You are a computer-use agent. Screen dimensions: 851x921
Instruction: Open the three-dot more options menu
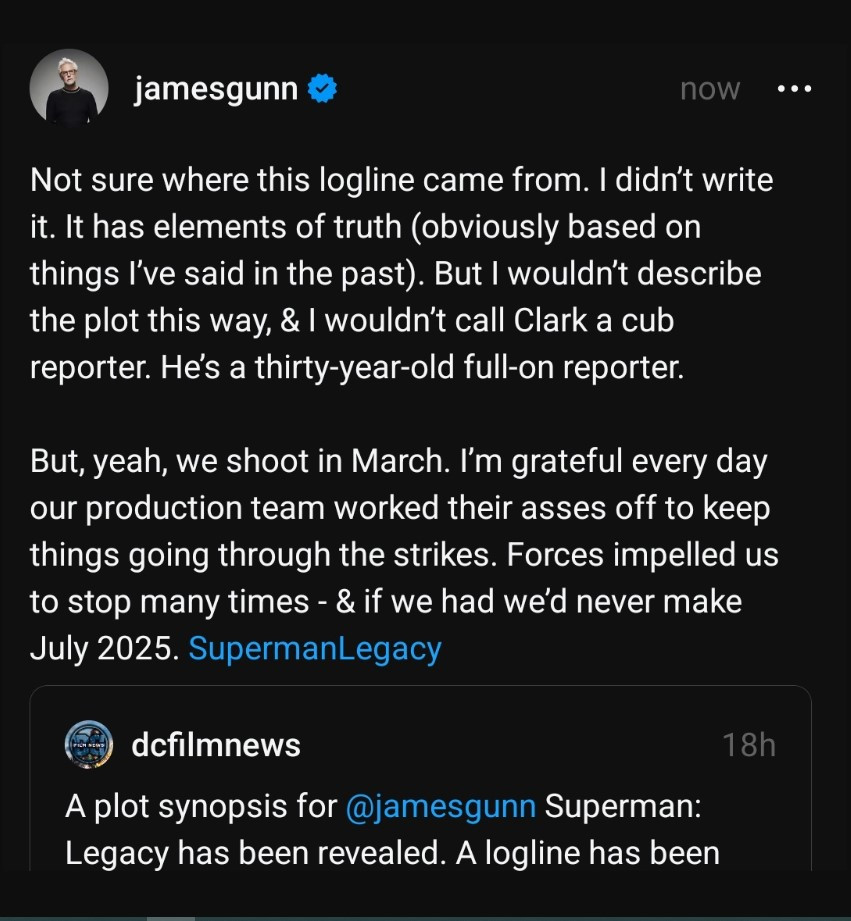(x=794, y=89)
